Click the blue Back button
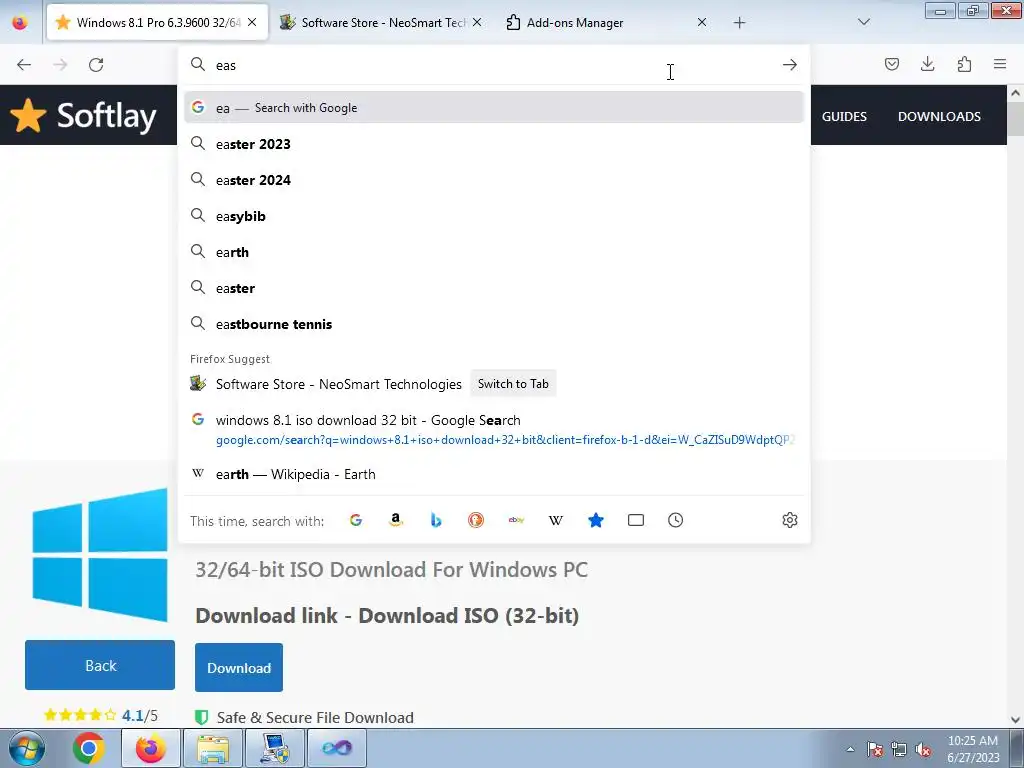 (x=100, y=665)
